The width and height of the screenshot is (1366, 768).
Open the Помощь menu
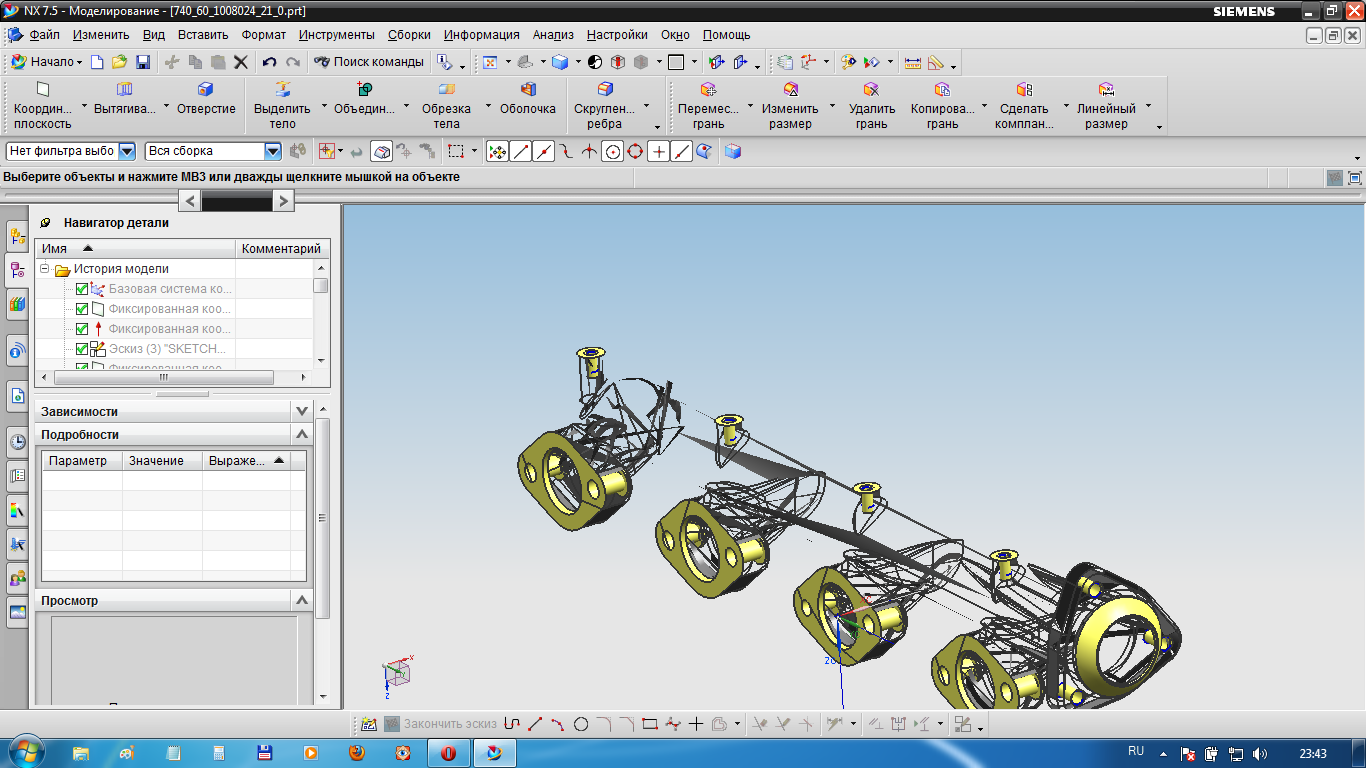726,34
